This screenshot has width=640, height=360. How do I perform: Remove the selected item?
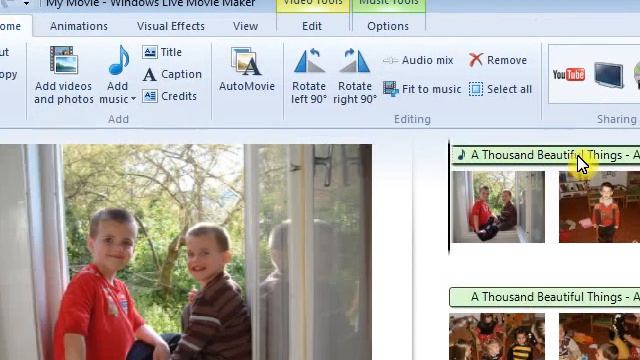pos(498,60)
